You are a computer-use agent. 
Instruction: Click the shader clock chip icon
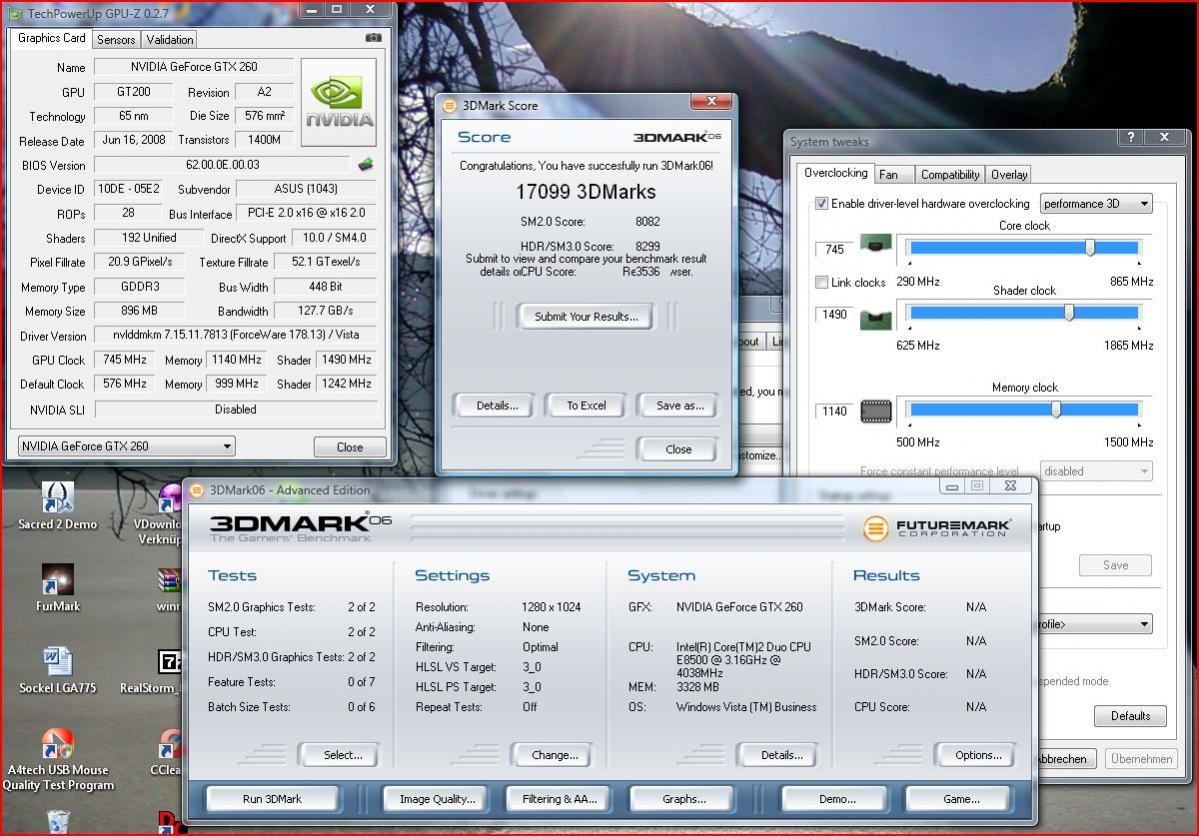click(876, 319)
